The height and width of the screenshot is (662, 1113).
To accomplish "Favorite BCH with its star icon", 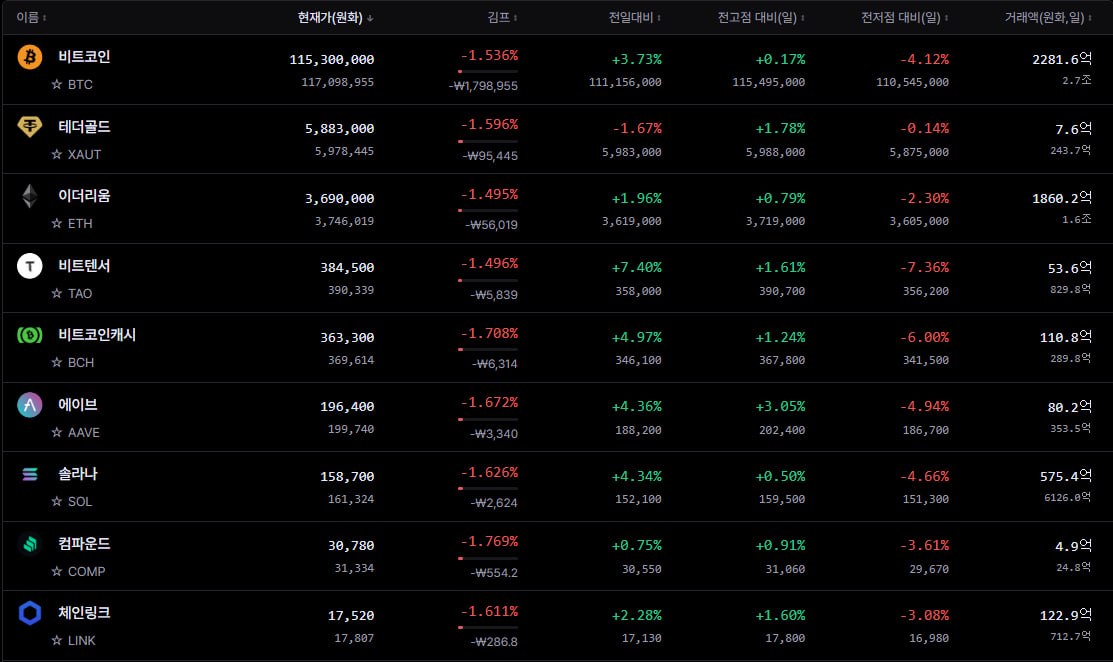I will pyautogui.click(x=57, y=363).
